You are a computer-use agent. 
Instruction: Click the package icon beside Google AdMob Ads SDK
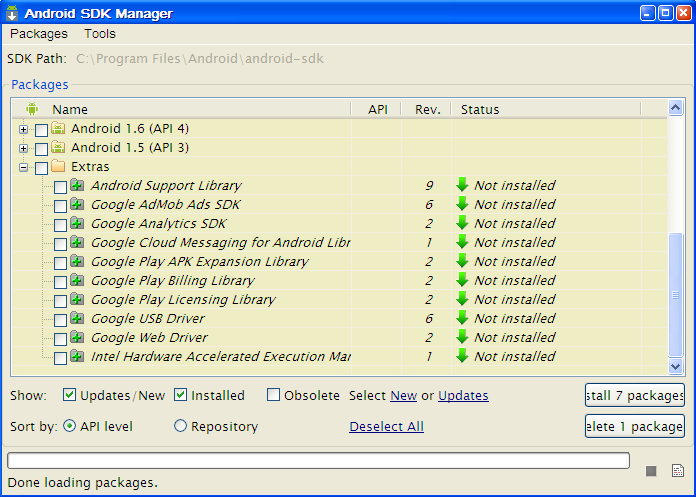(x=77, y=204)
